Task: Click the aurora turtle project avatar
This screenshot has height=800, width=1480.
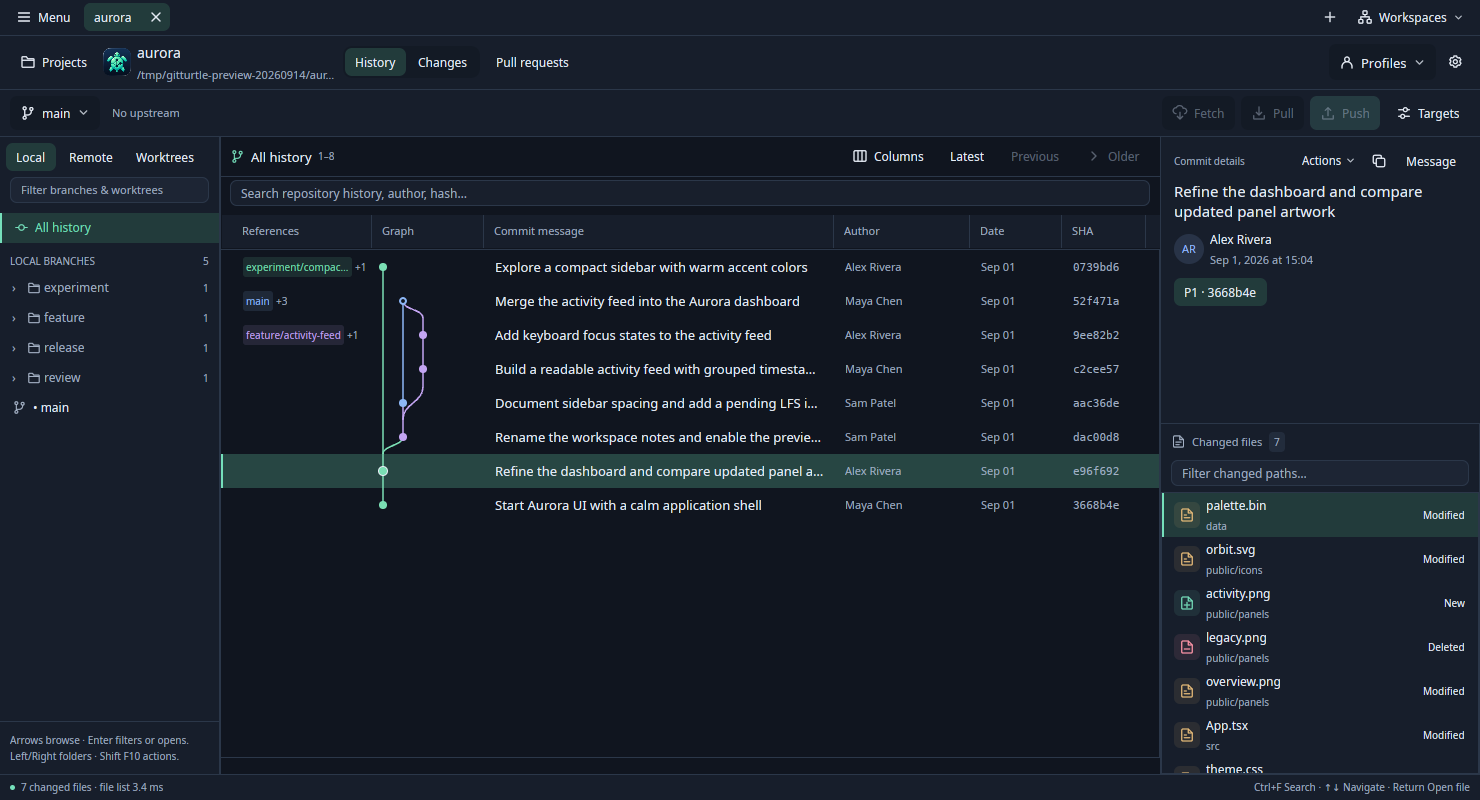Action: [117, 62]
